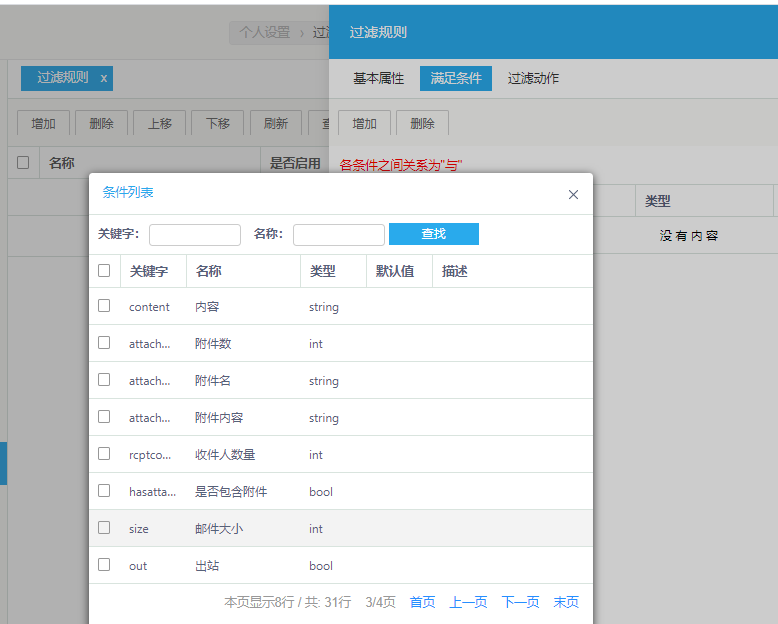Close the 条件列表 dialog
The image size is (778, 624).
573,195
